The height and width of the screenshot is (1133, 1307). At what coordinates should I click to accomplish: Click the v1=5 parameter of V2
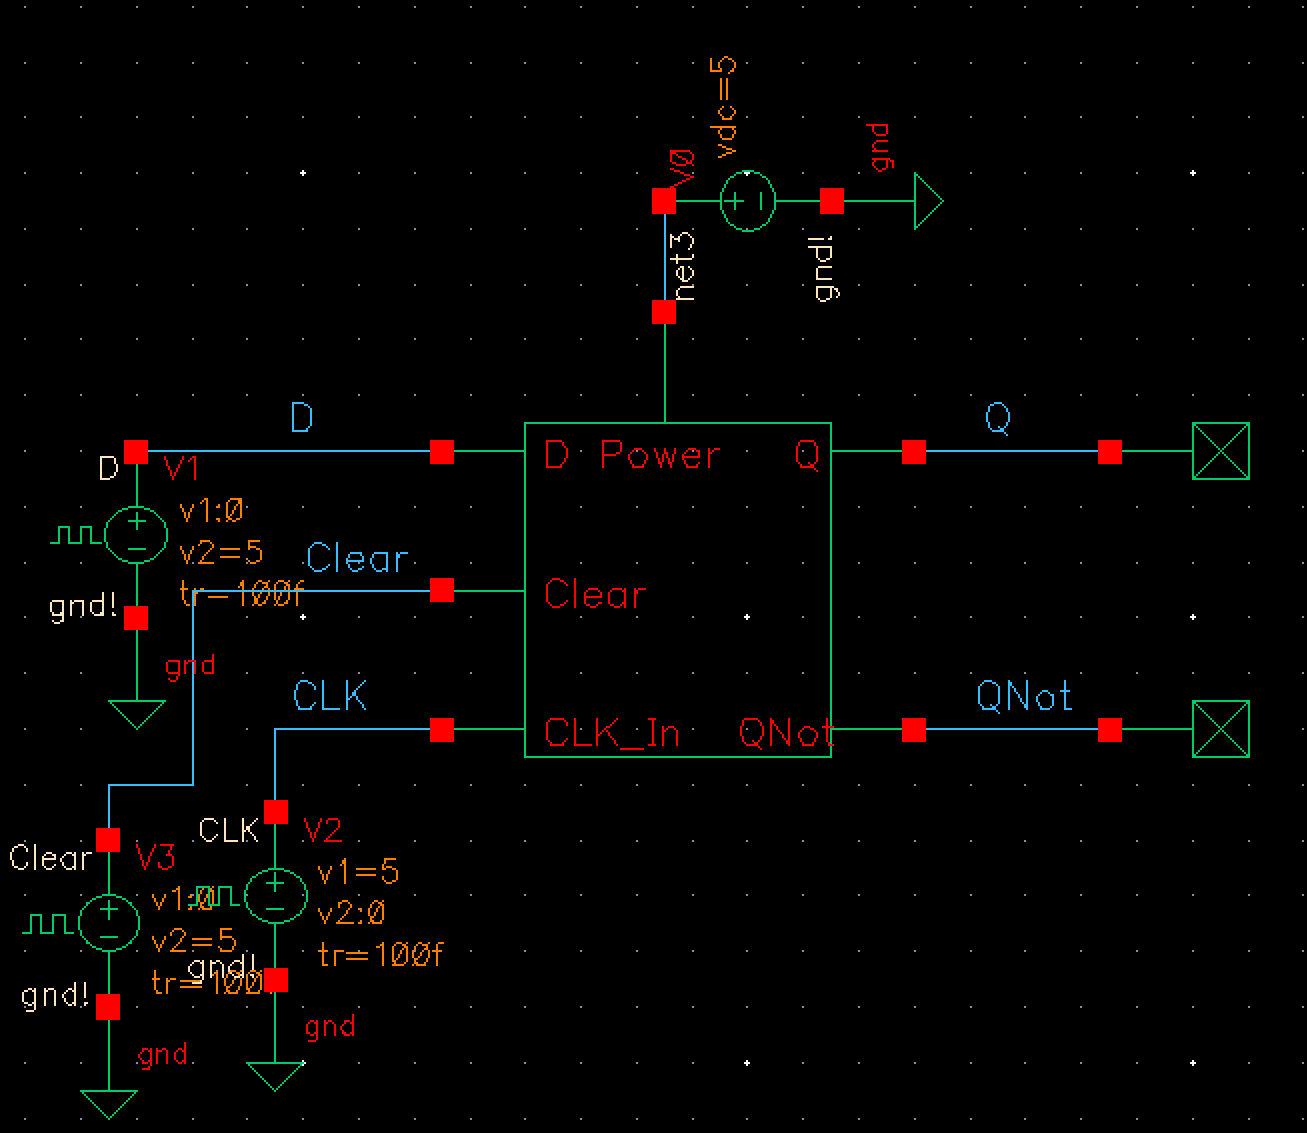(x=358, y=872)
